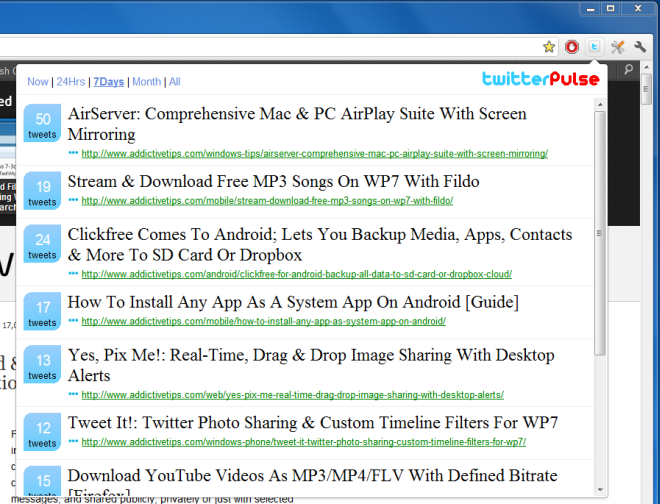
Task: Open the TwitterPulse extension icon in toolbar
Action: pos(595,47)
